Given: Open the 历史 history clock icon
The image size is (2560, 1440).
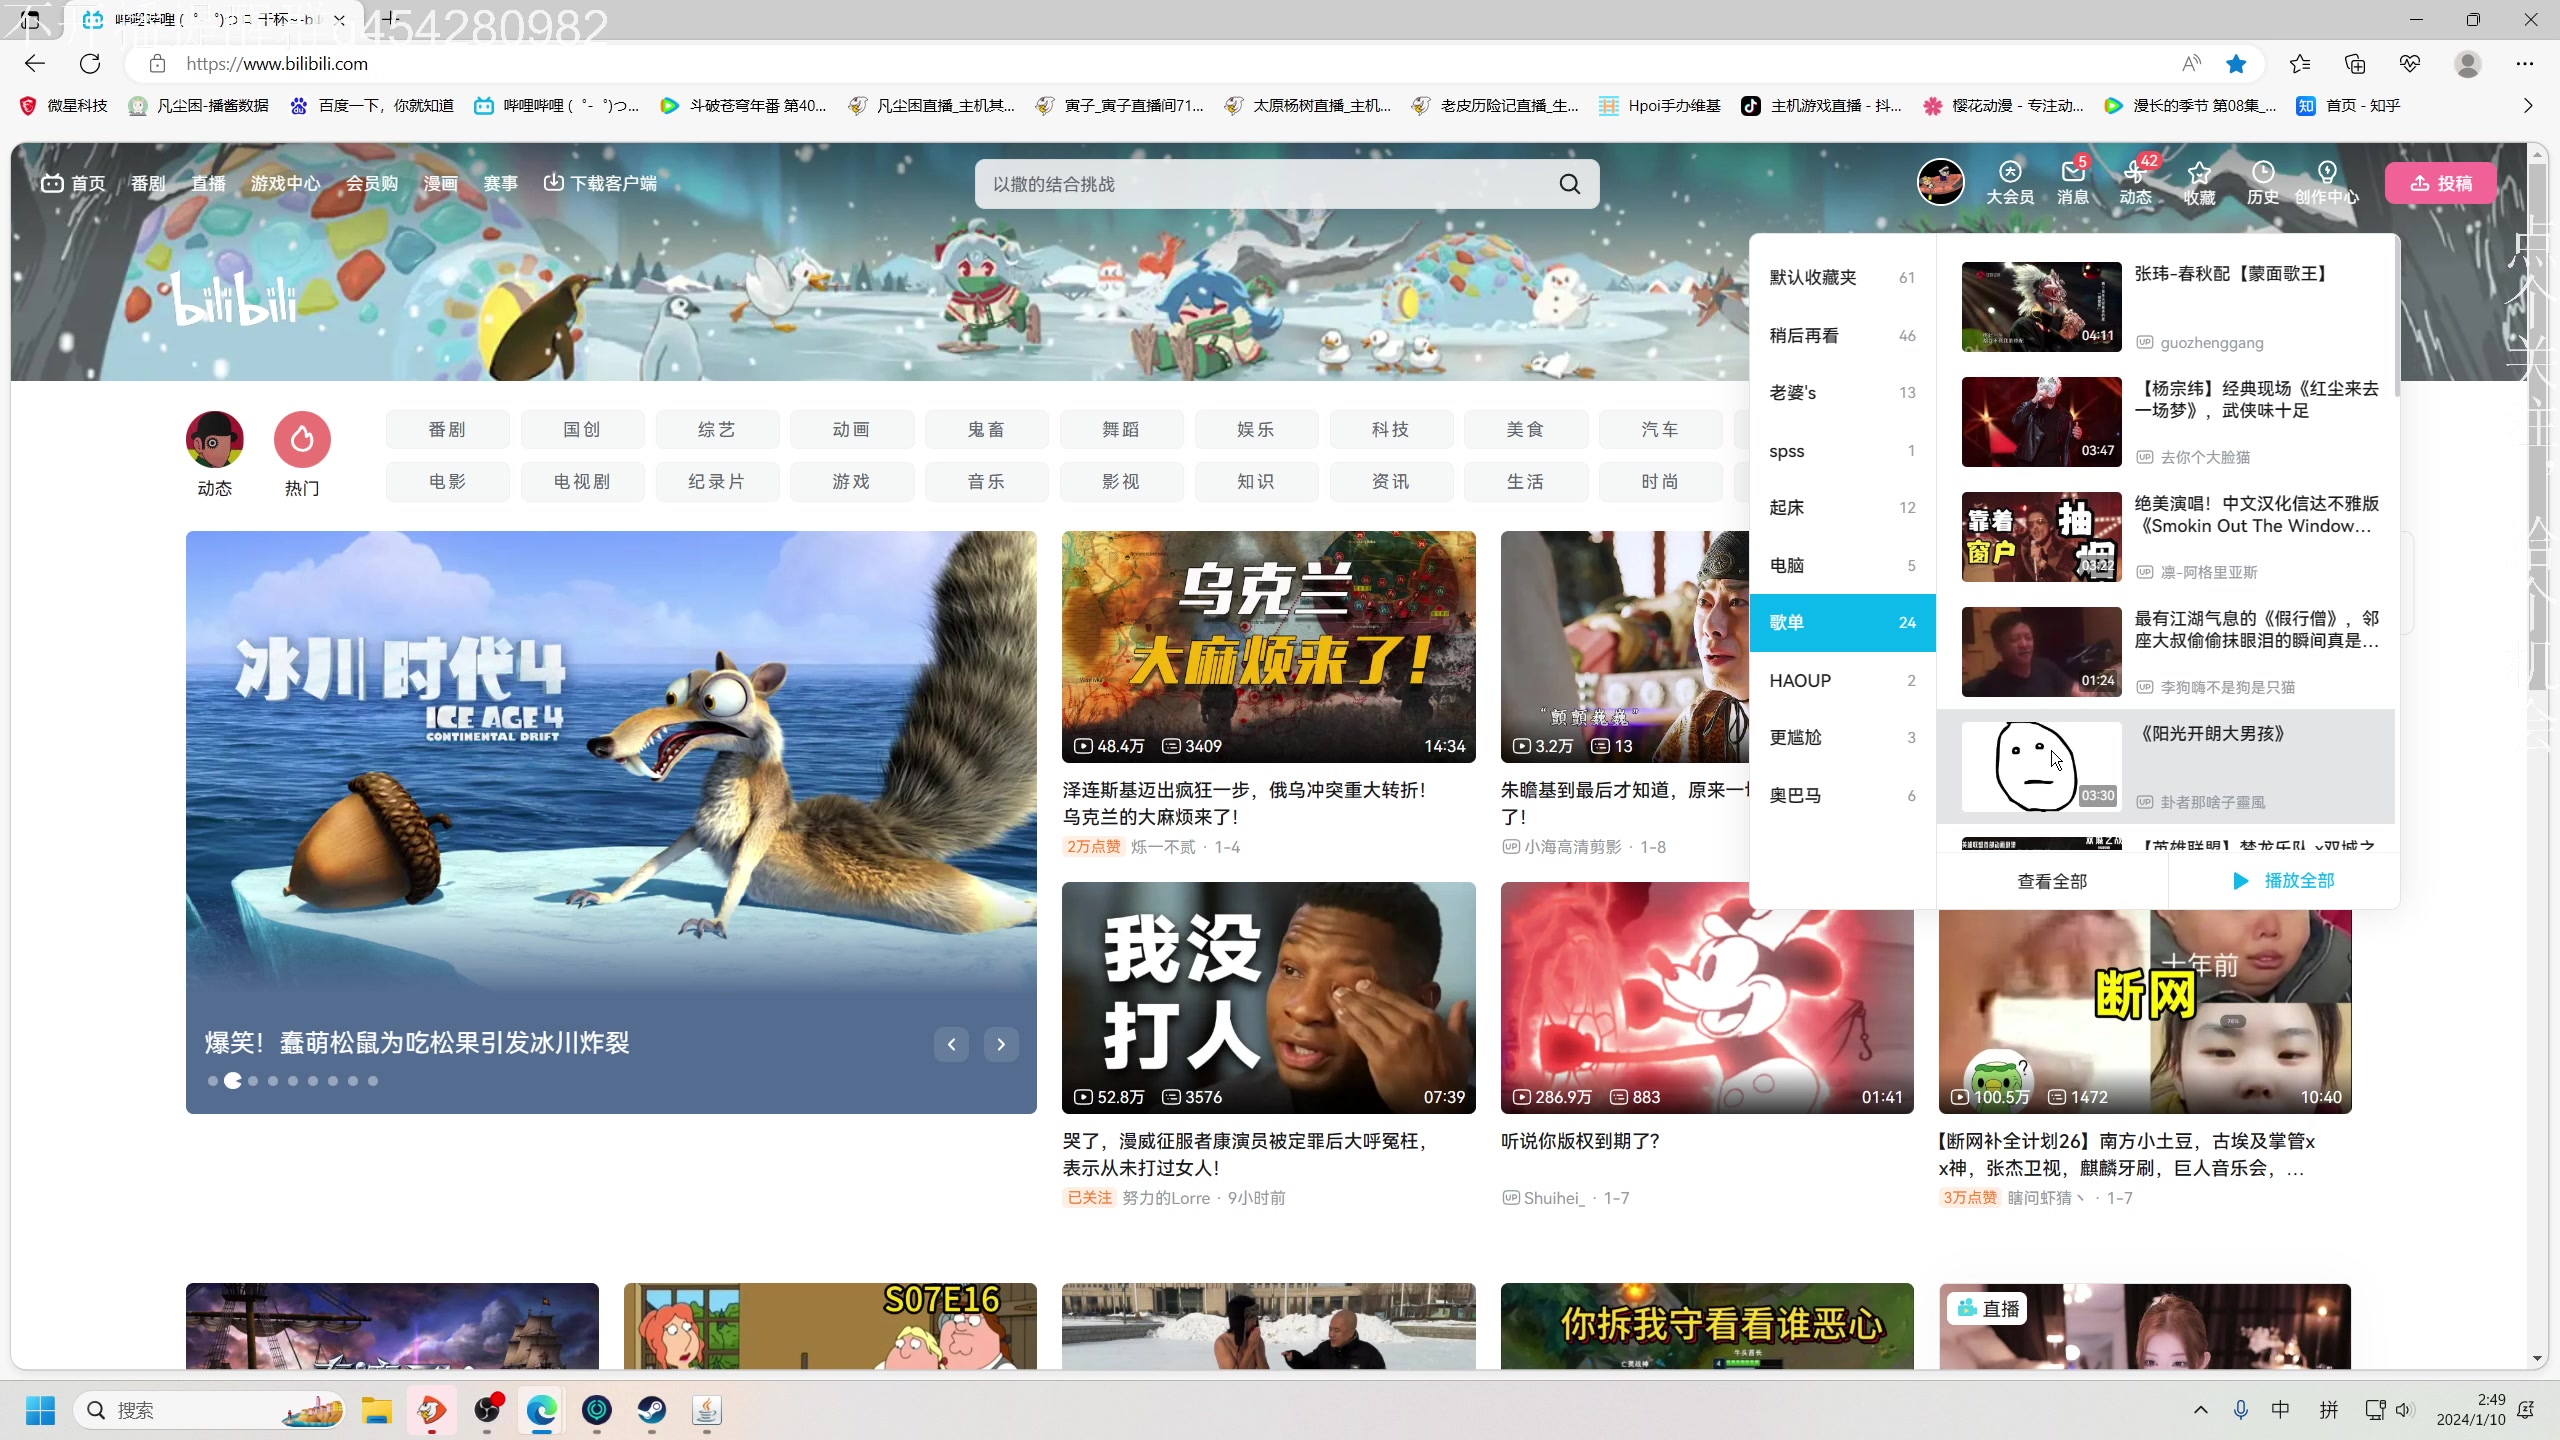Looking at the screenshot, I should (2263, 183).
